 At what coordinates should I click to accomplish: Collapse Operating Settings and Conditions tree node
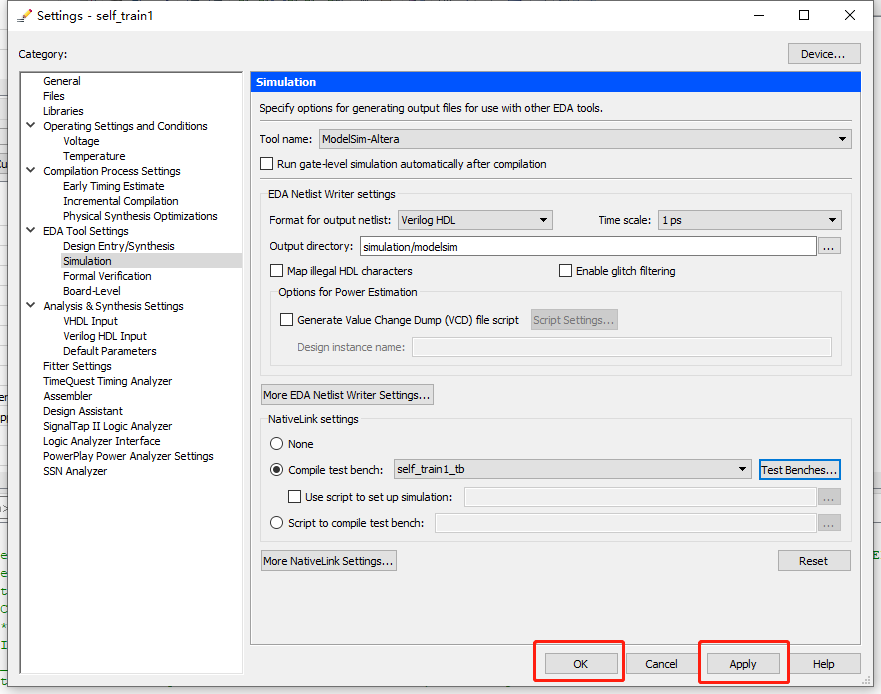[x=31, y=125]
